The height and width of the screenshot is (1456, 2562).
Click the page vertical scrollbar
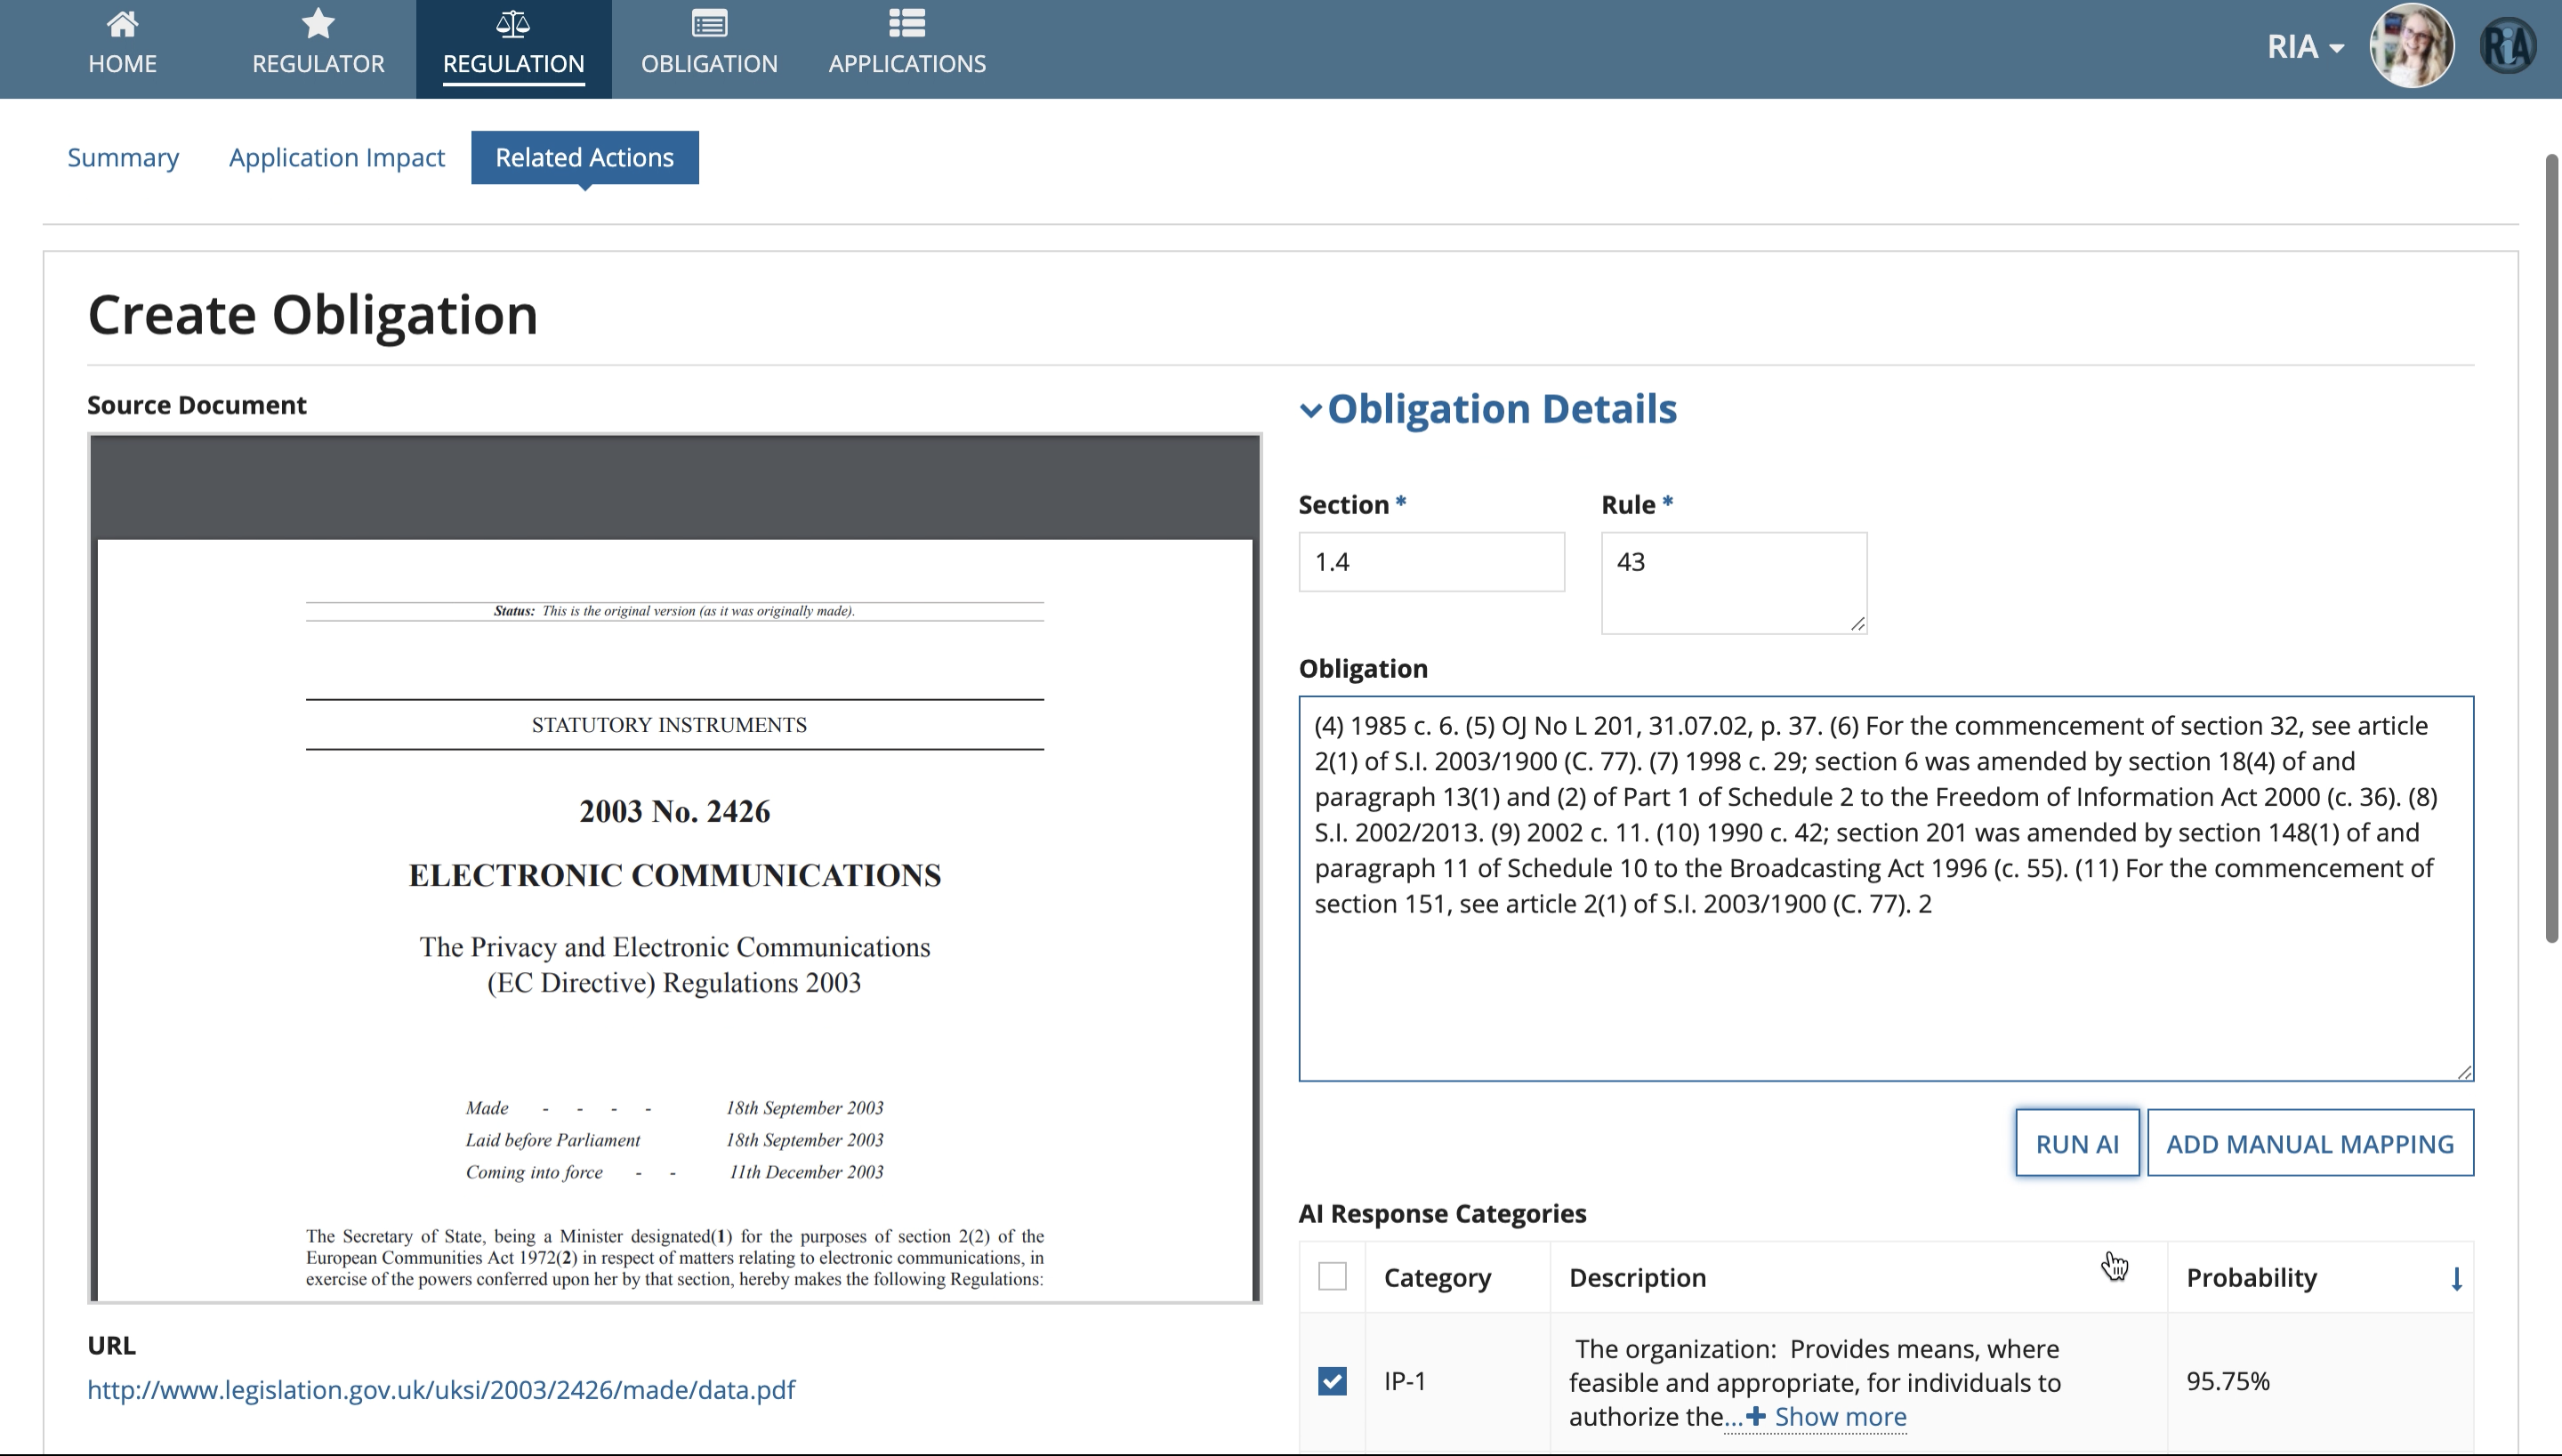tap(2551, 548)
